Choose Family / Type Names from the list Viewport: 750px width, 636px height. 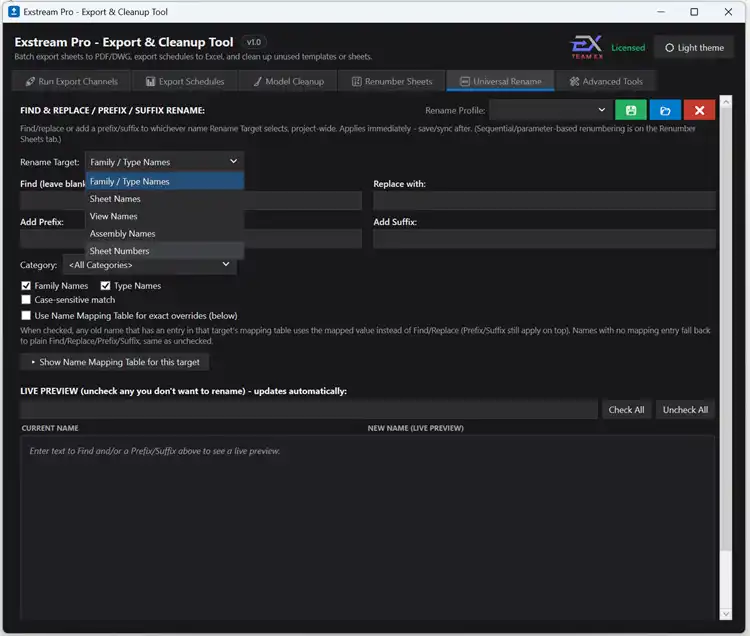pyautogui.click(x=165, y=181)
